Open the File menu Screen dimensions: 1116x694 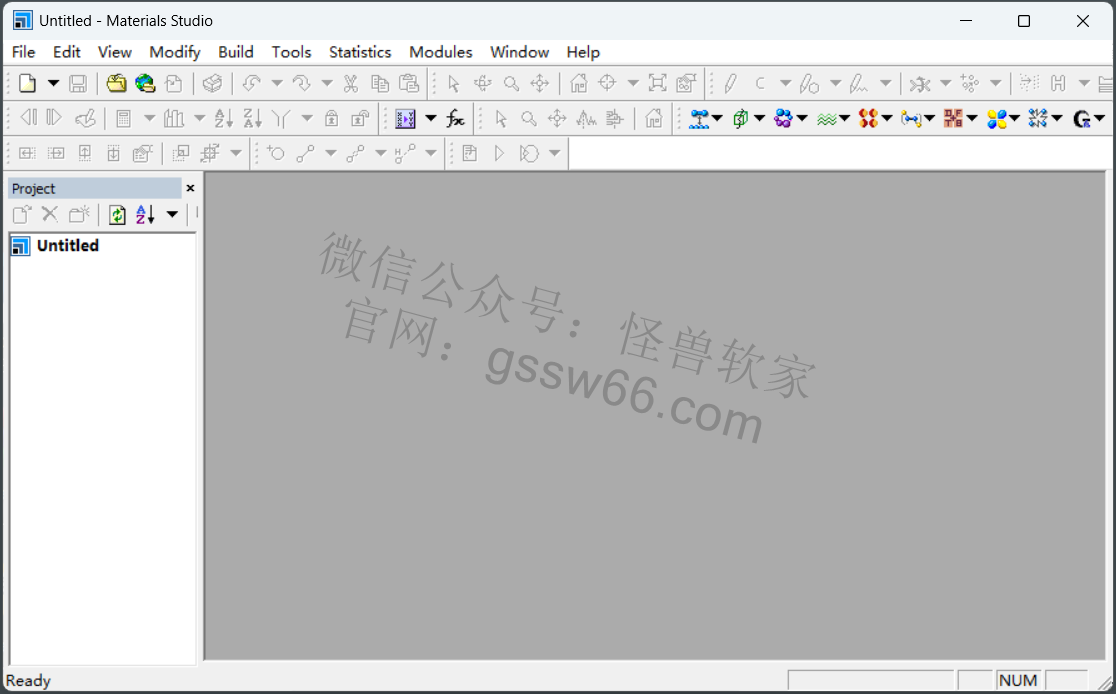[x=23, y=52]
